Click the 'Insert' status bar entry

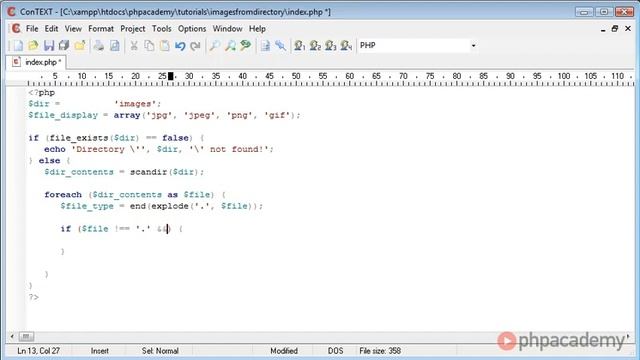[100, 351]
